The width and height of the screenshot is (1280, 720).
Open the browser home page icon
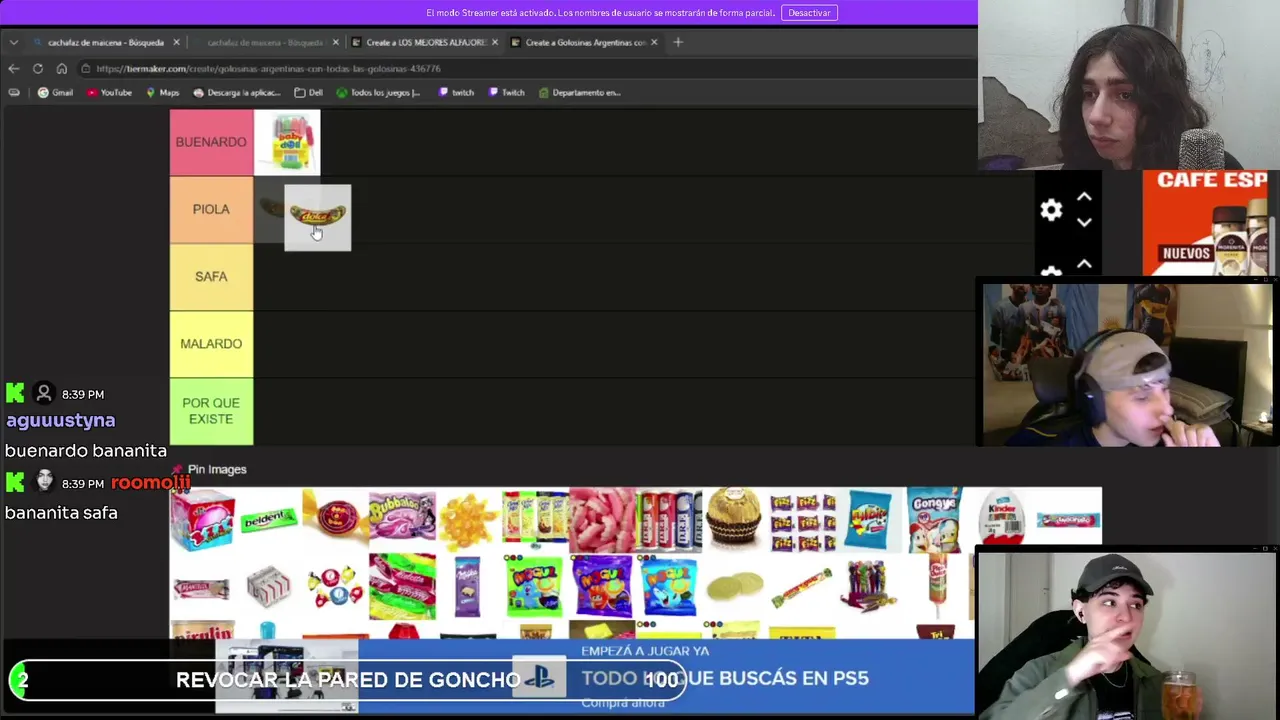(x=62, y=69)
